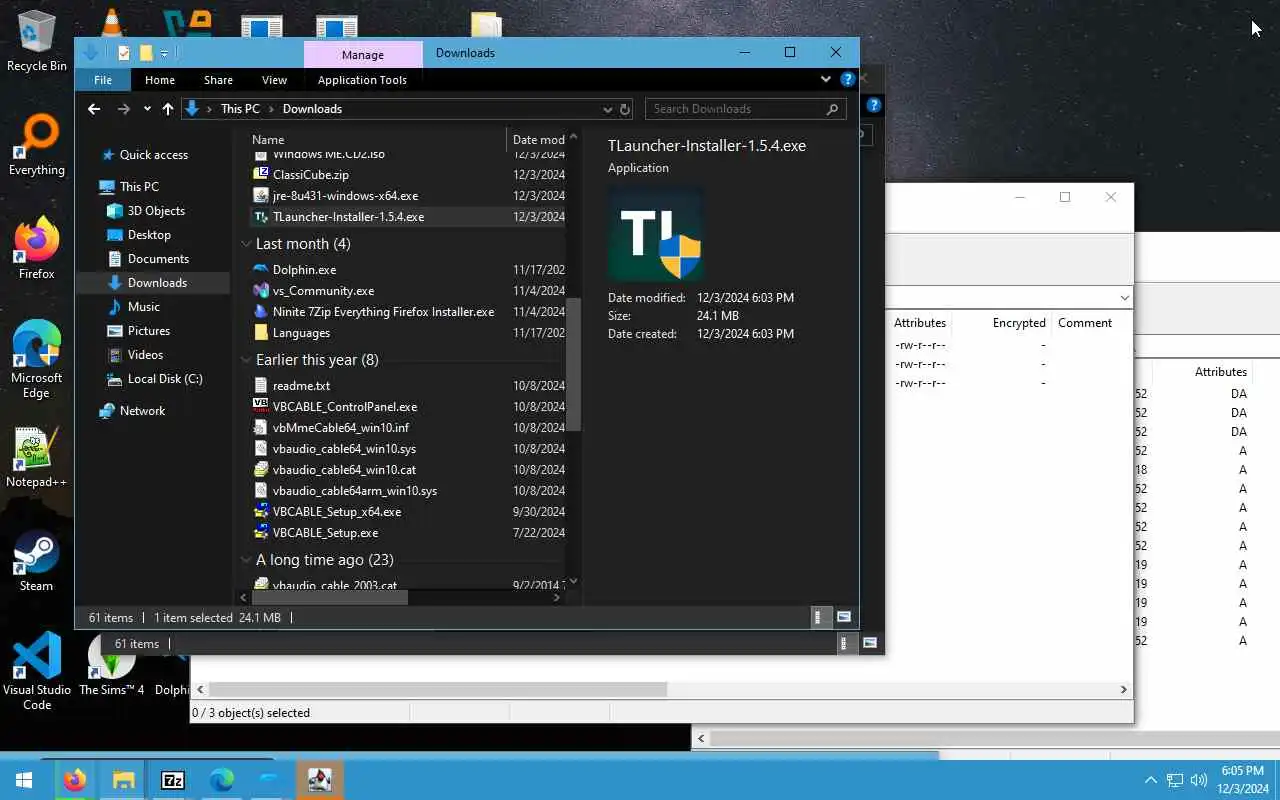Click the search magnifier icon

click(x=832, y=109)
